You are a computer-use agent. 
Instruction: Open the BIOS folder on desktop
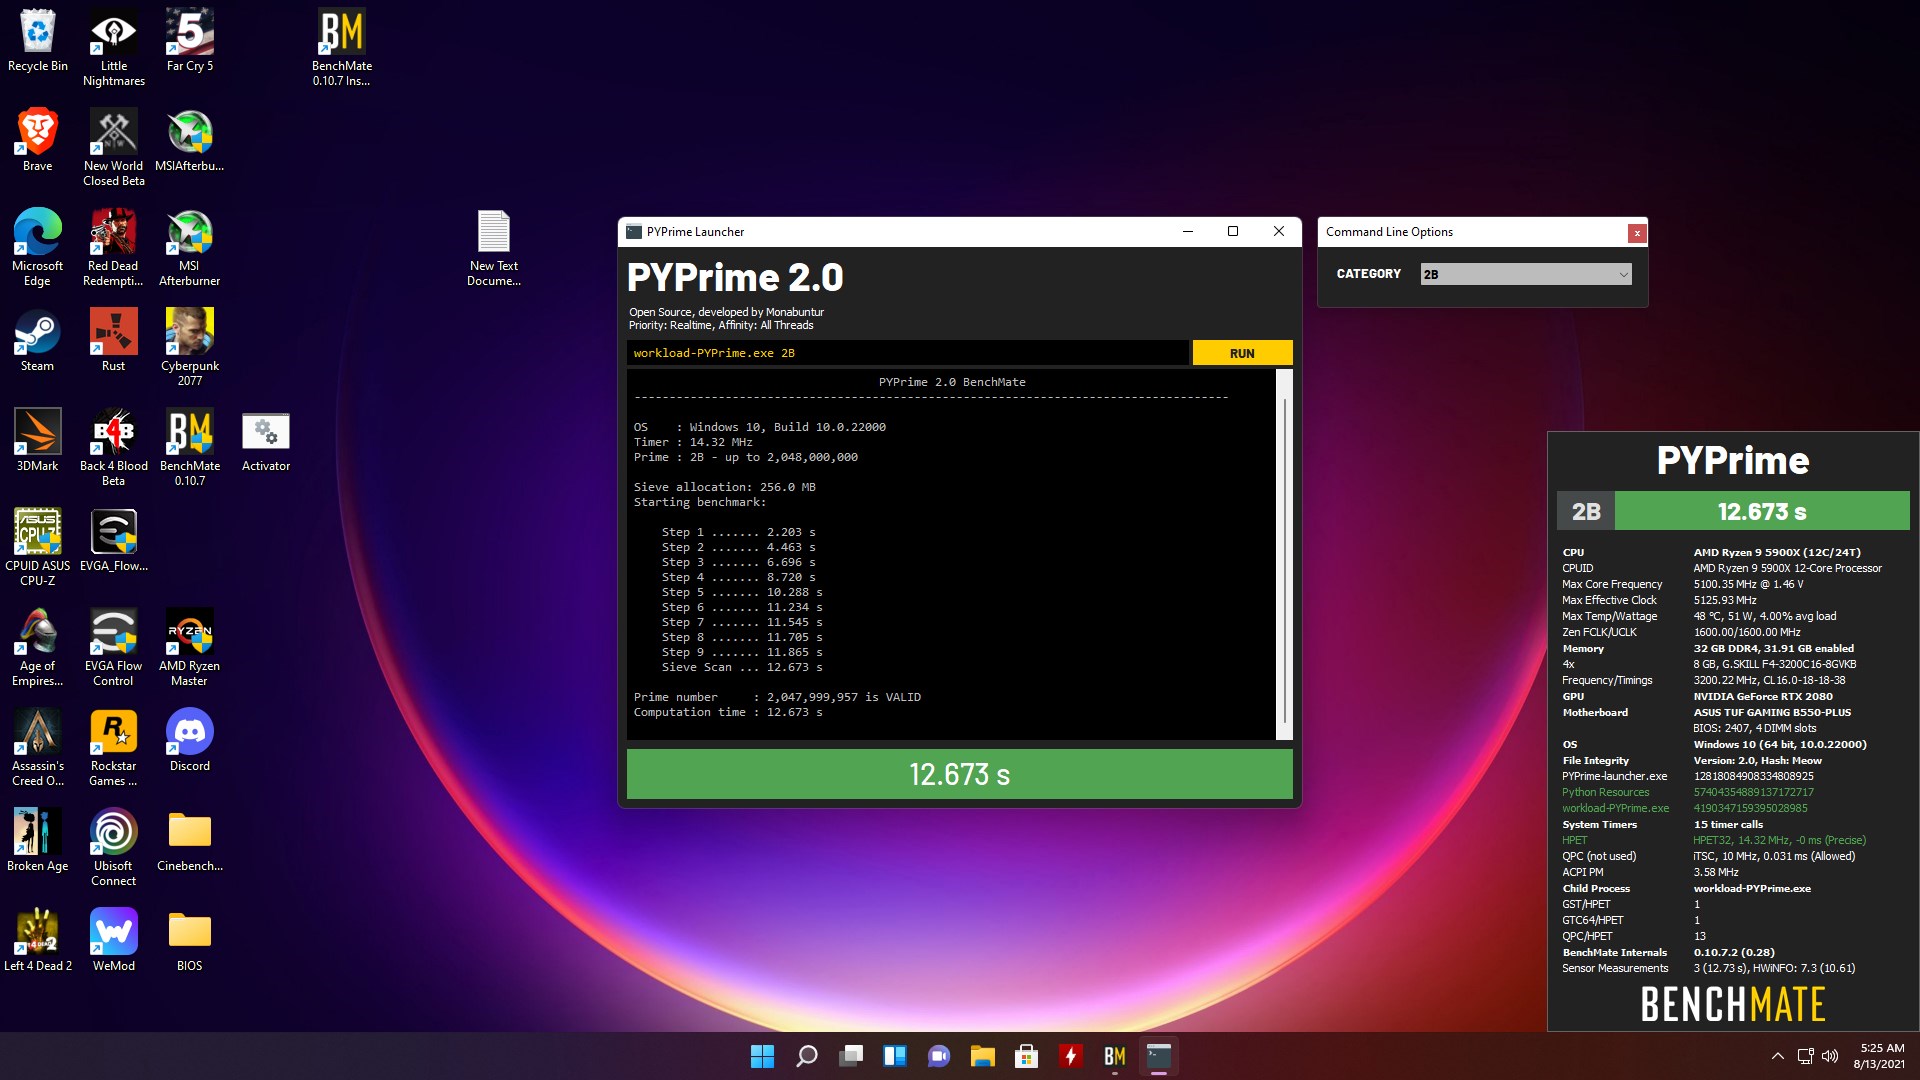pyautogui.click(x=190, y=940)
